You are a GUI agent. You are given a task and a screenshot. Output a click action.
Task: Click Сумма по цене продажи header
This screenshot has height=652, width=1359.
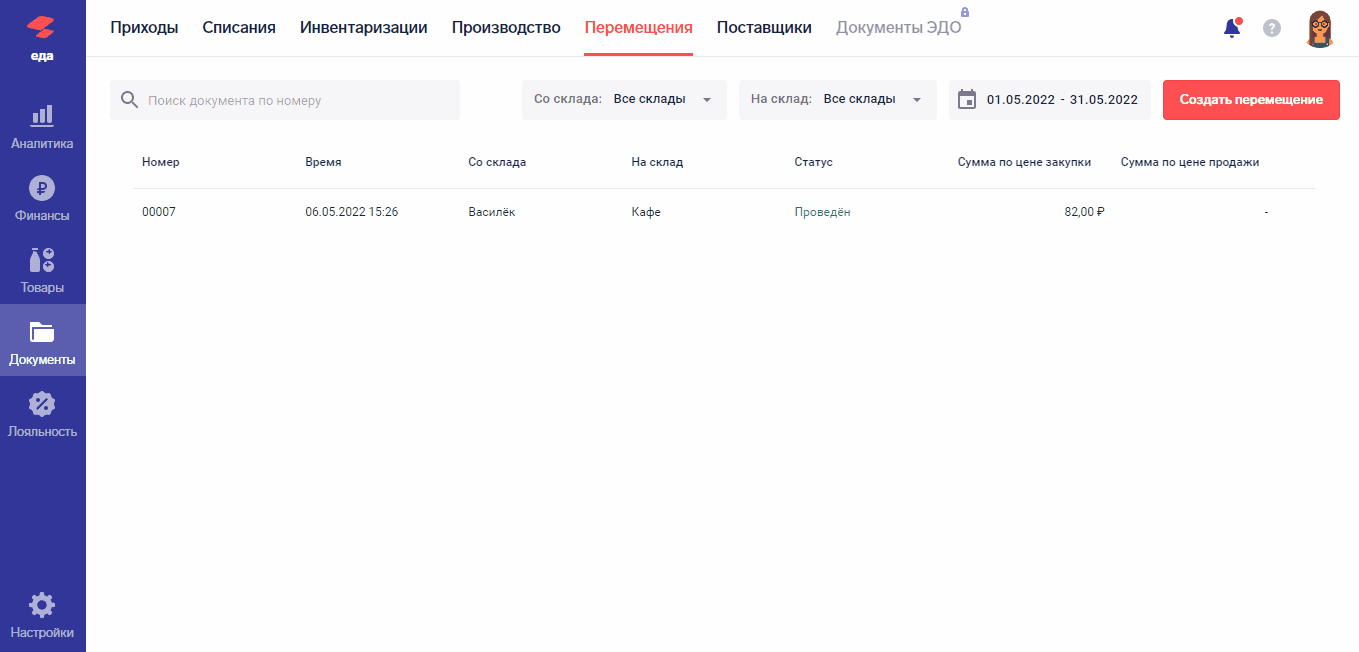(1190, 162)
